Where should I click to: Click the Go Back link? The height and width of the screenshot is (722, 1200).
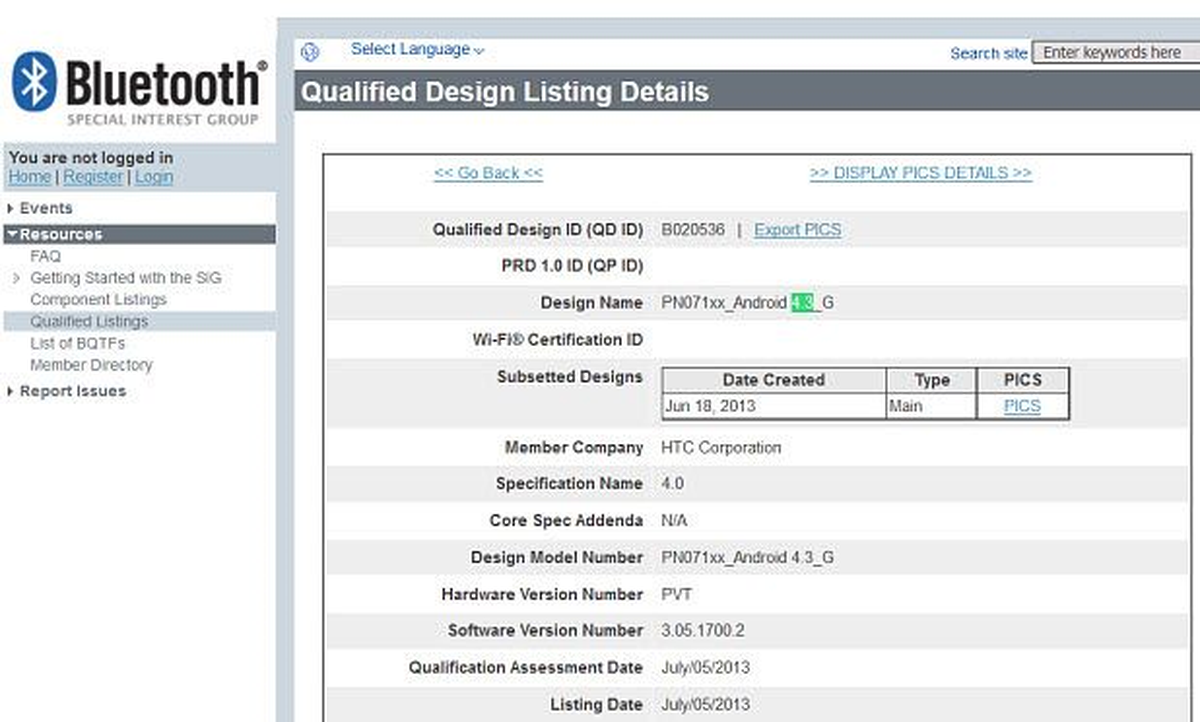(488, 173)
